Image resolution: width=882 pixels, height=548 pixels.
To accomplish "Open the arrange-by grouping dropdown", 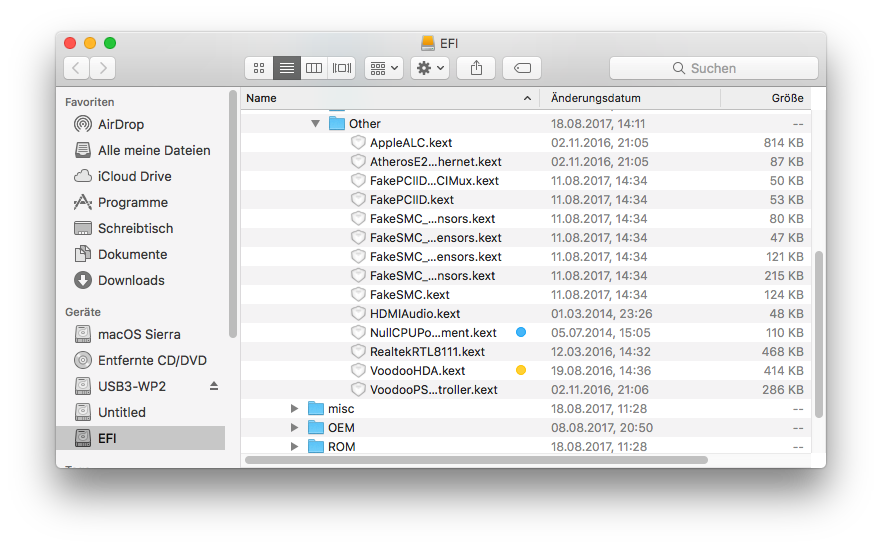I will tap(384, 68).
